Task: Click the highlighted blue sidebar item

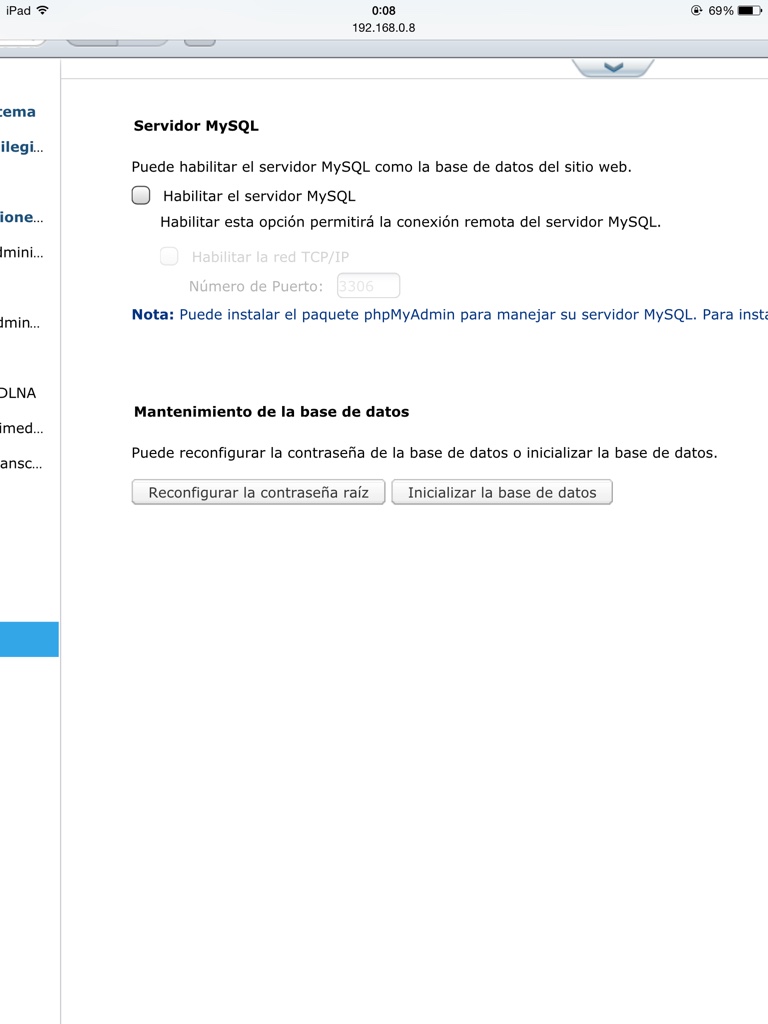Action: point(29,639)
